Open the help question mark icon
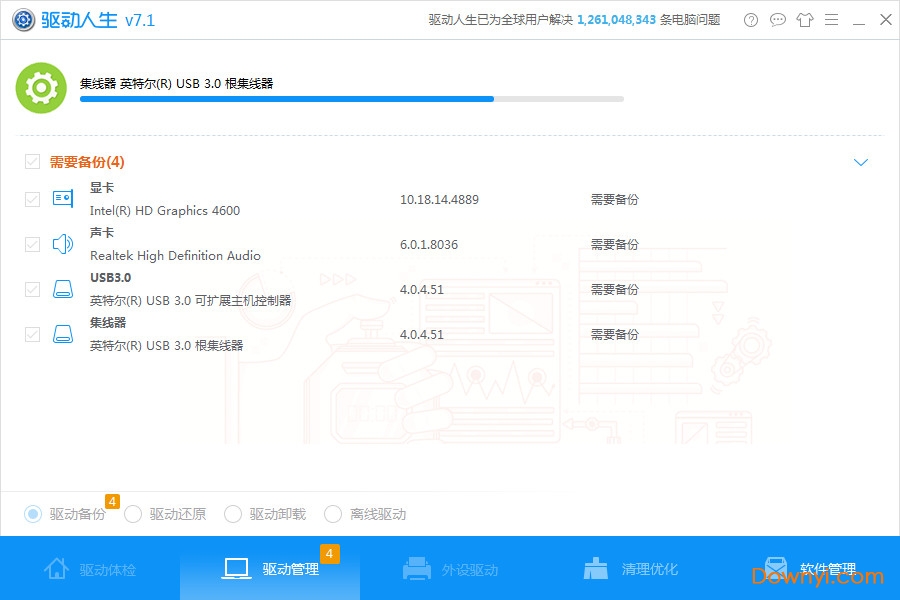 click(751, 20)
